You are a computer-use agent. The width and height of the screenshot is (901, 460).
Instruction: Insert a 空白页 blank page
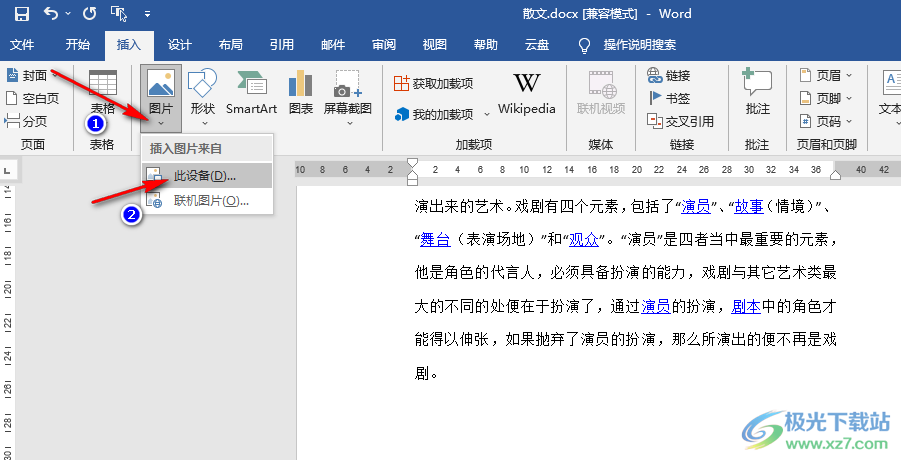[32, 98]
